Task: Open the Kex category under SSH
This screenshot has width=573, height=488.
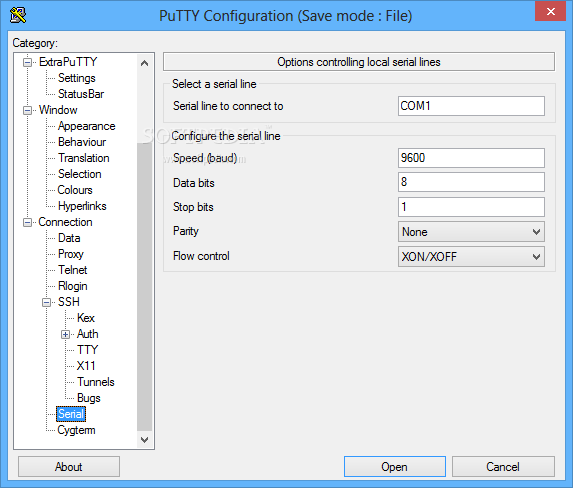Action: coord(86,318)
